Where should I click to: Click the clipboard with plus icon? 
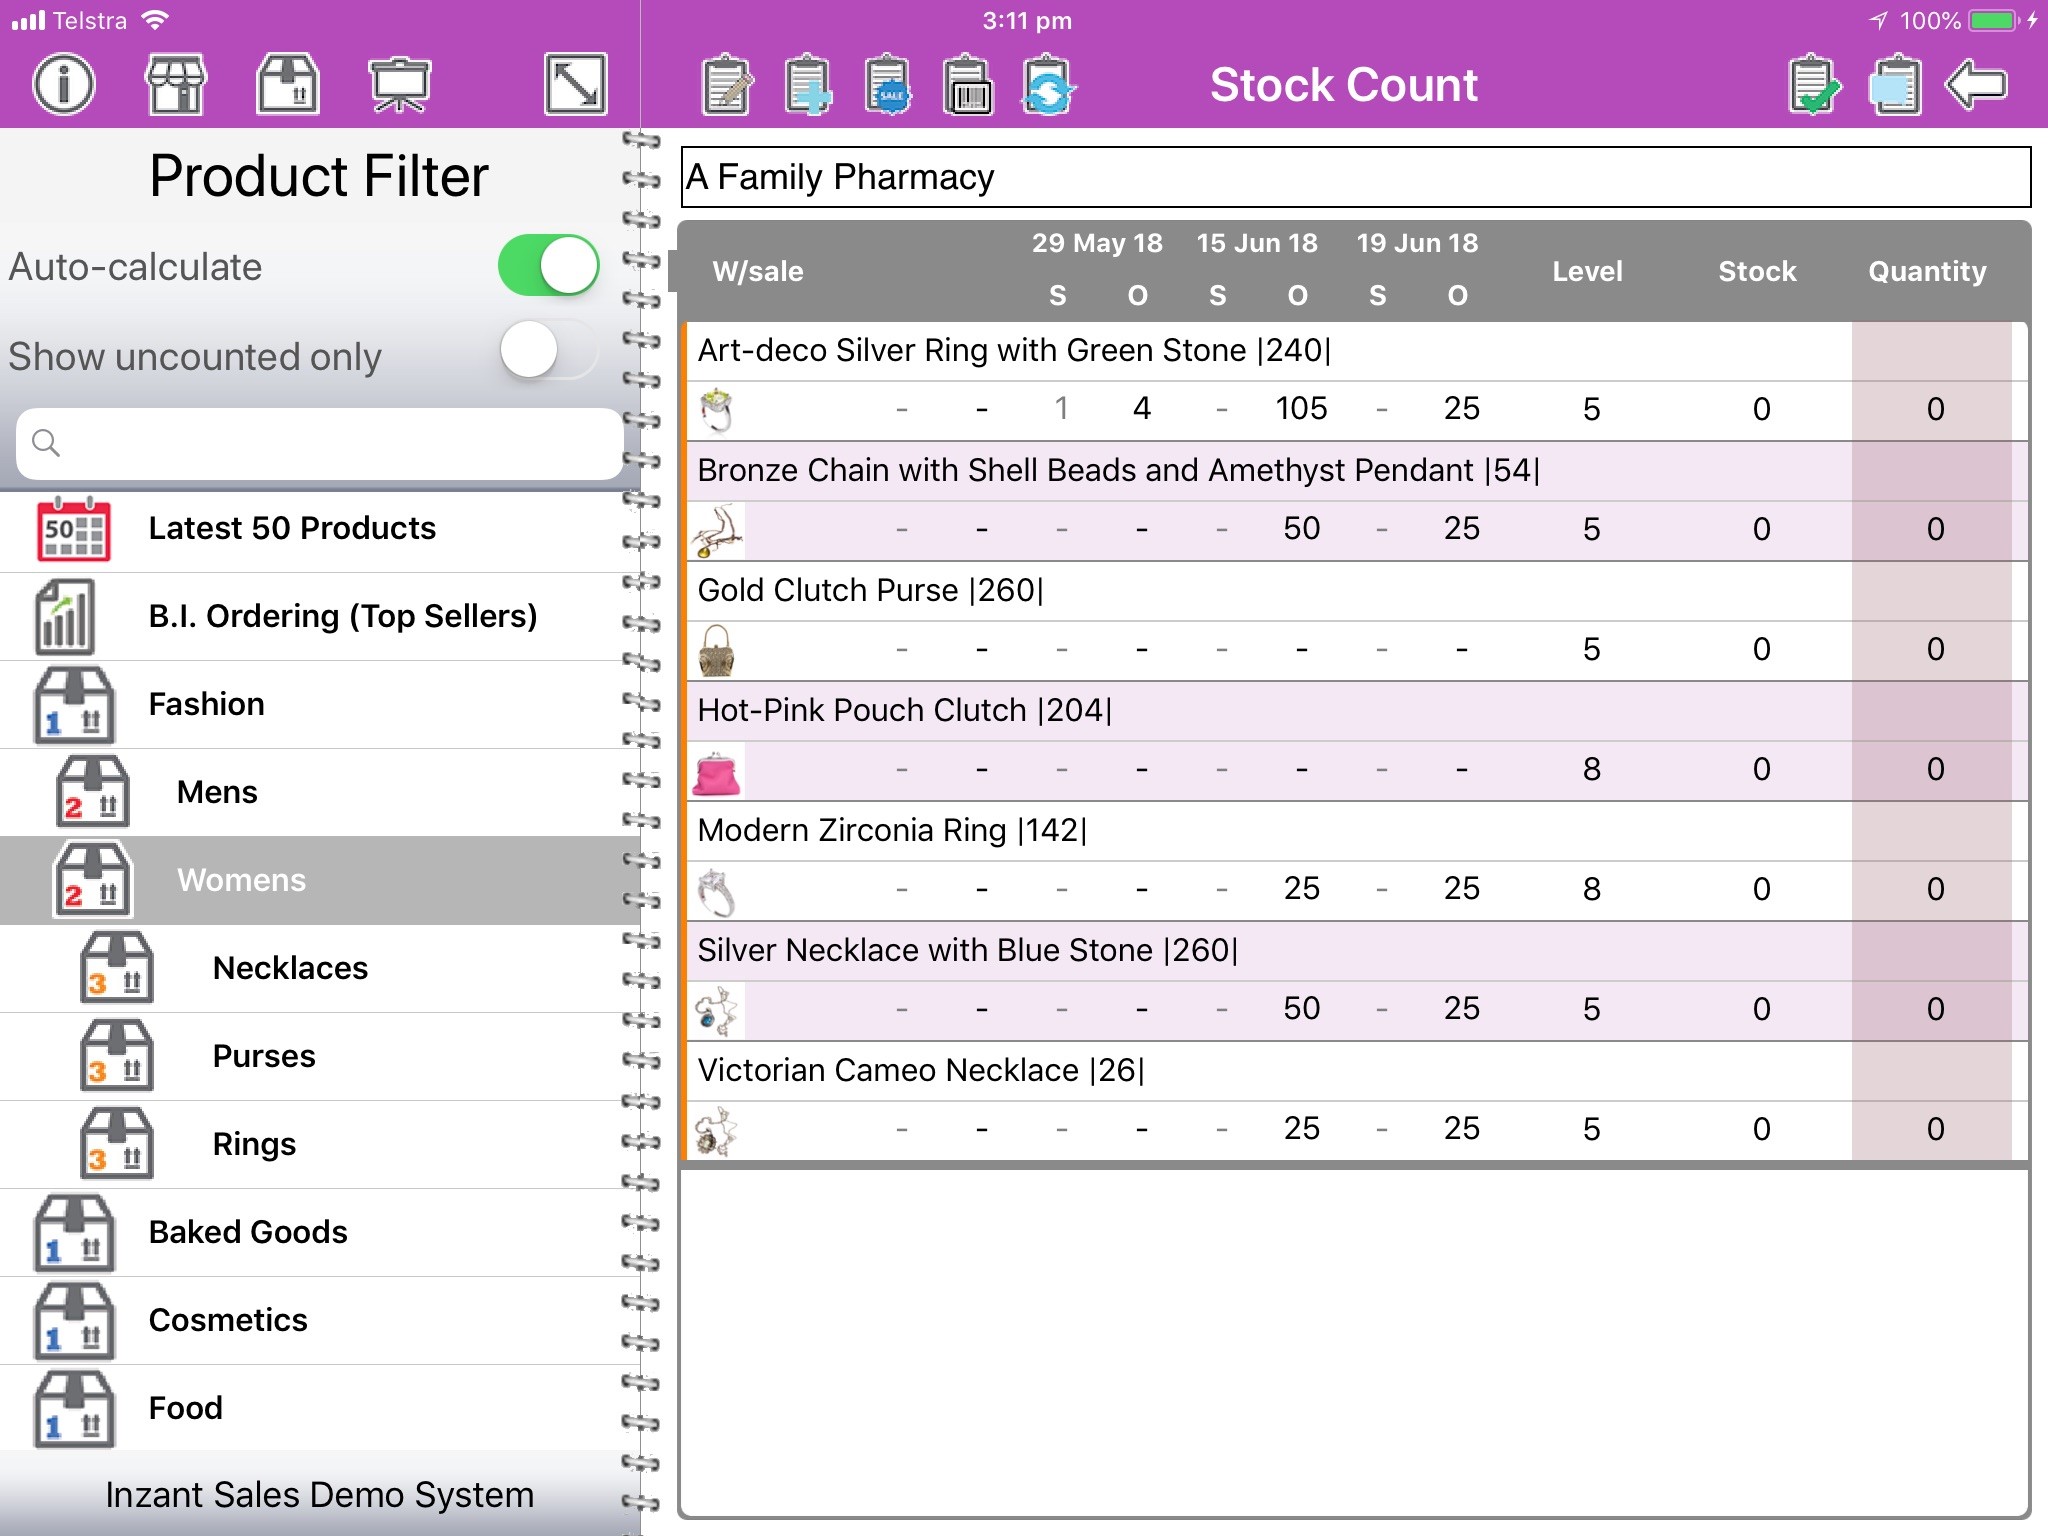(x=807, y=85)
